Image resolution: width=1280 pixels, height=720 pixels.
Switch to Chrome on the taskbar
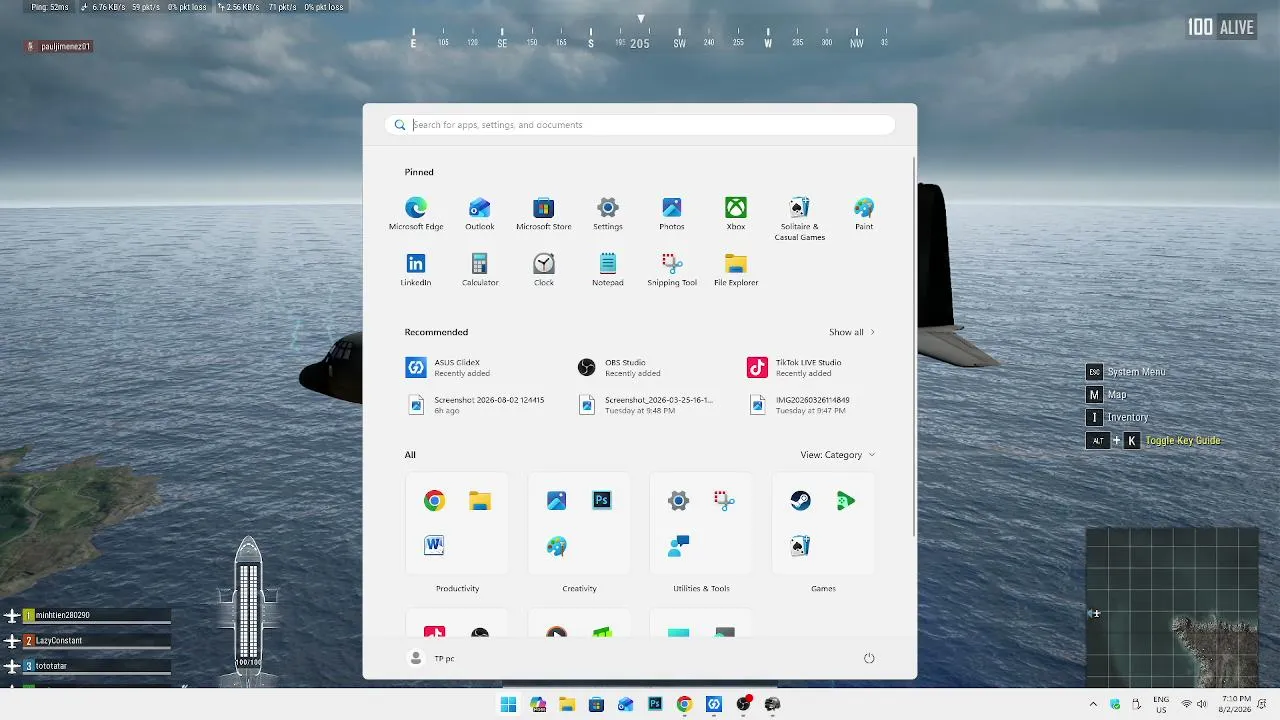click(x=684, y=704)
